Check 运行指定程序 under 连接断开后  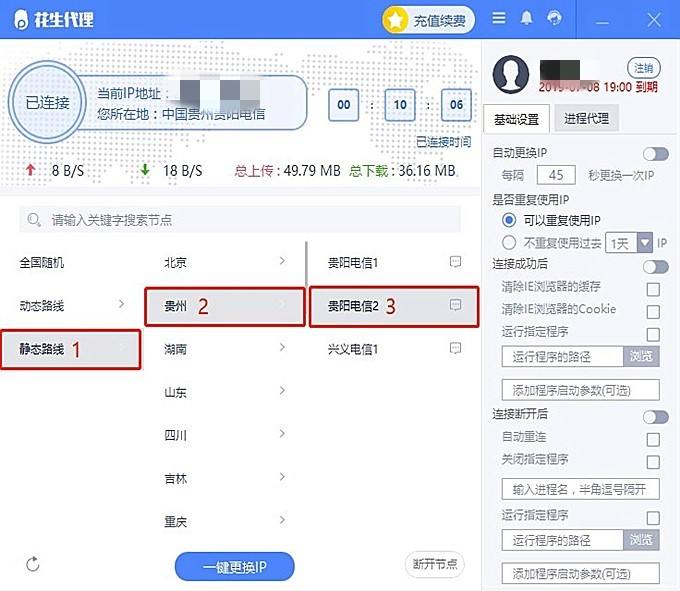pyautogui.click(x=653, y=518)
